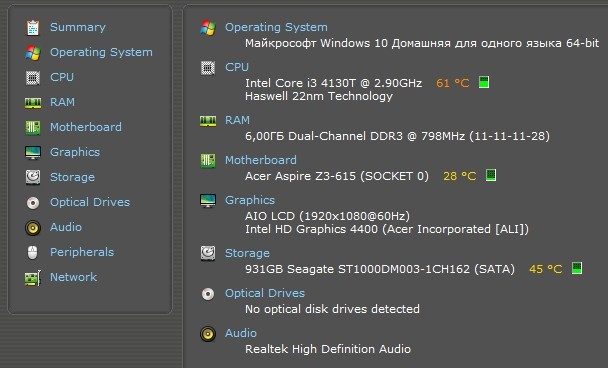Click the Intel Core i3 4130T text
608x368 pixels.
coord(333,83)
